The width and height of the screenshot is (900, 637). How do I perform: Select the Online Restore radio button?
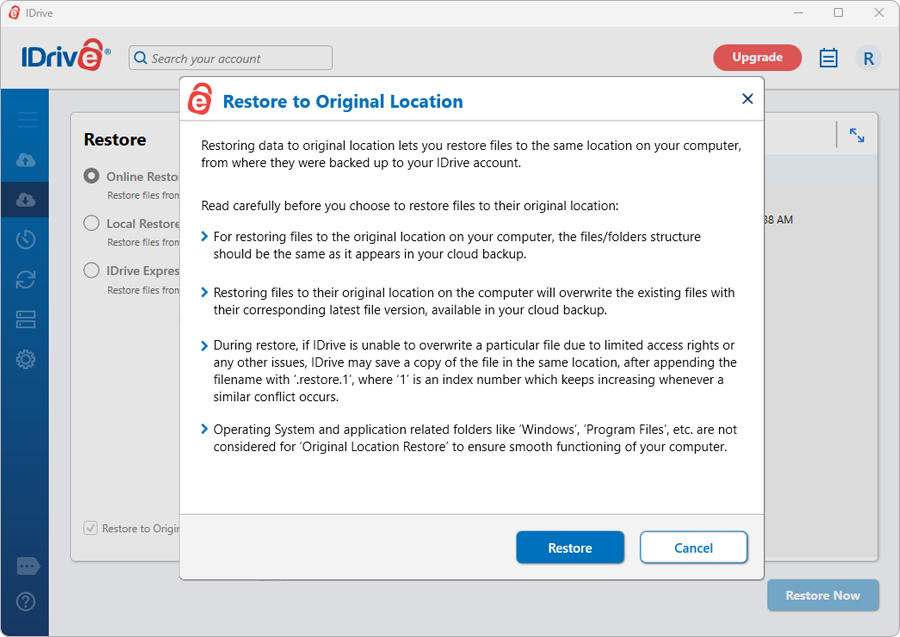pos(91,176)
